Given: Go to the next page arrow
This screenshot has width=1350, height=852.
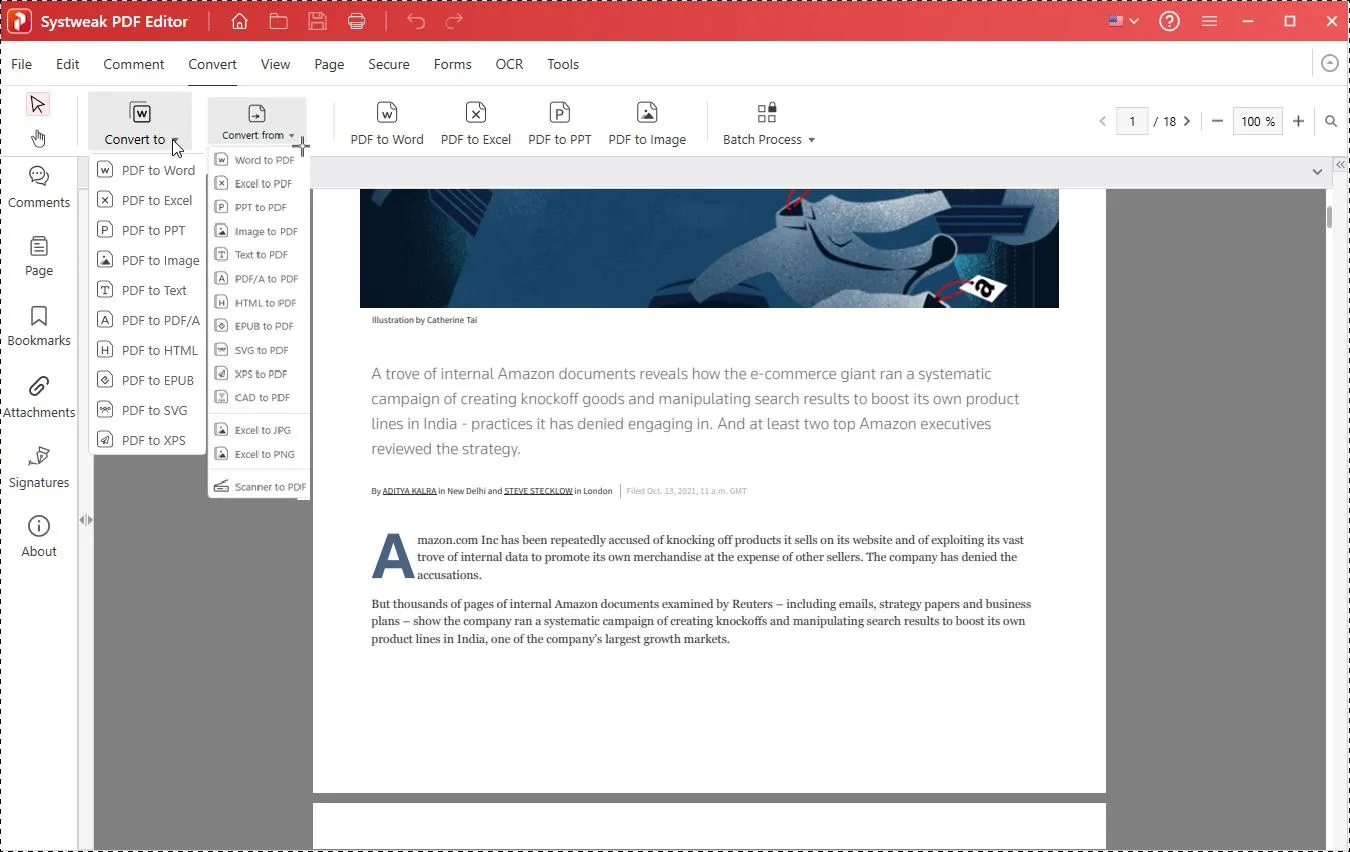Looking at the screenshot, I should click(1187, 121).
